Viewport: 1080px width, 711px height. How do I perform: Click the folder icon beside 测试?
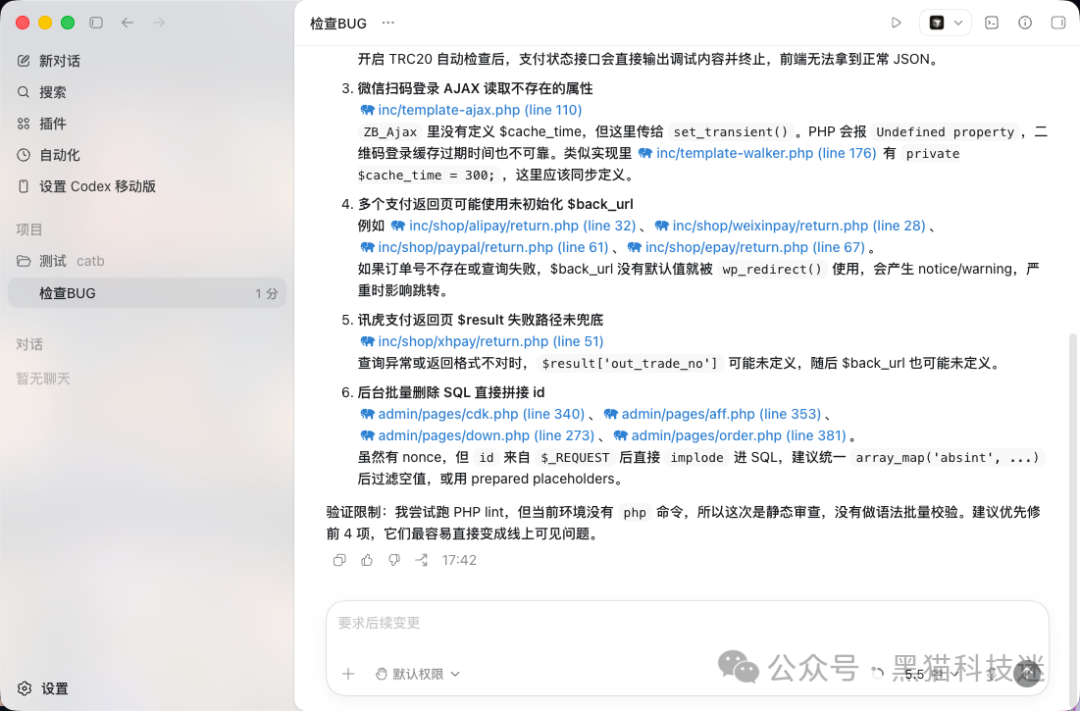[x=23, y=261]
